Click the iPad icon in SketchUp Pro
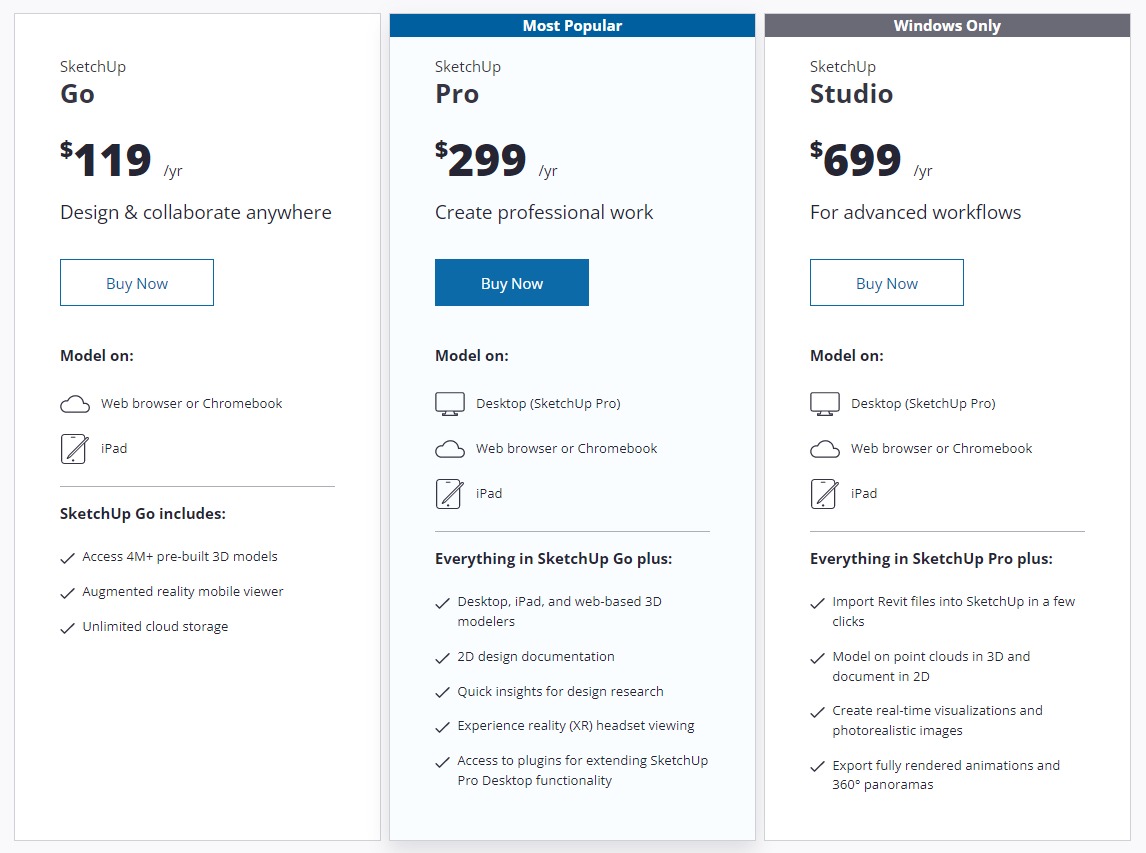Image resolution: width=1146 pixels, height=853 pixels. click(449, 494)
